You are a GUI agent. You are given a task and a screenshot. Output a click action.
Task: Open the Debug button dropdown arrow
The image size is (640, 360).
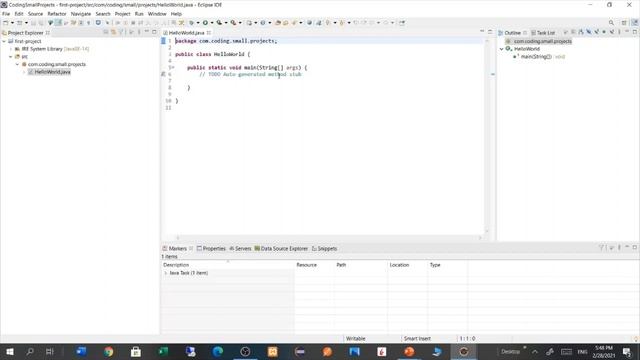(x=198, y=23)
